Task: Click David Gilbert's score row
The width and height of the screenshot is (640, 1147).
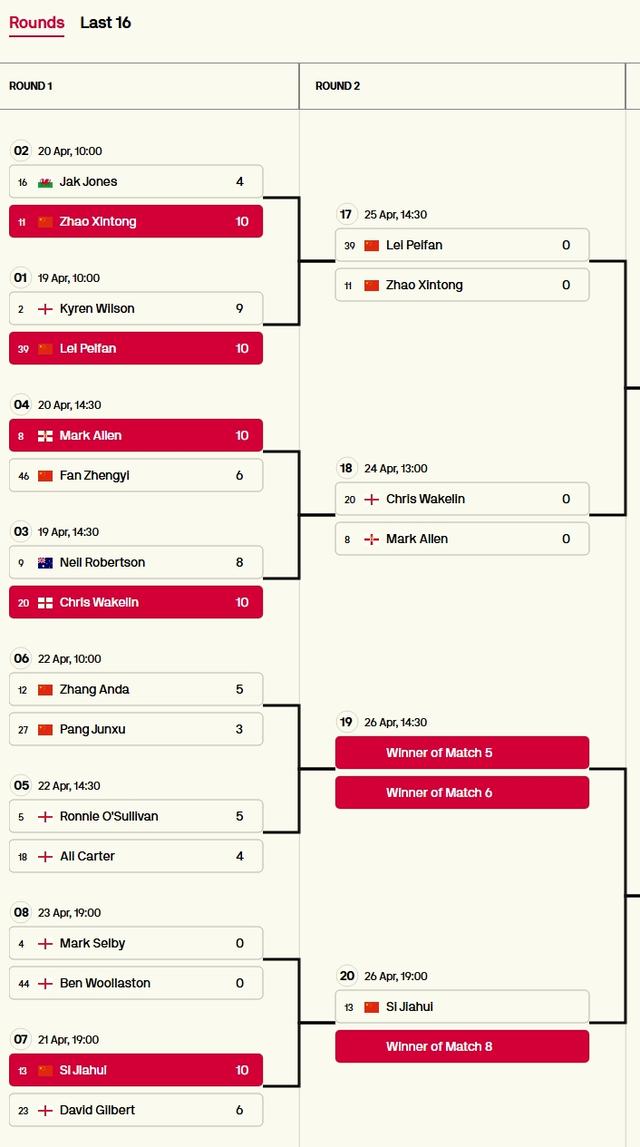Action: click(136, 1110)
